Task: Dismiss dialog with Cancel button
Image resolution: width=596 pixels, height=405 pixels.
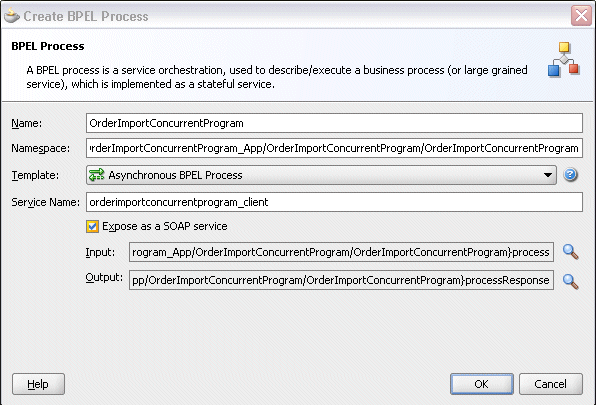Action: click(550, 384)
